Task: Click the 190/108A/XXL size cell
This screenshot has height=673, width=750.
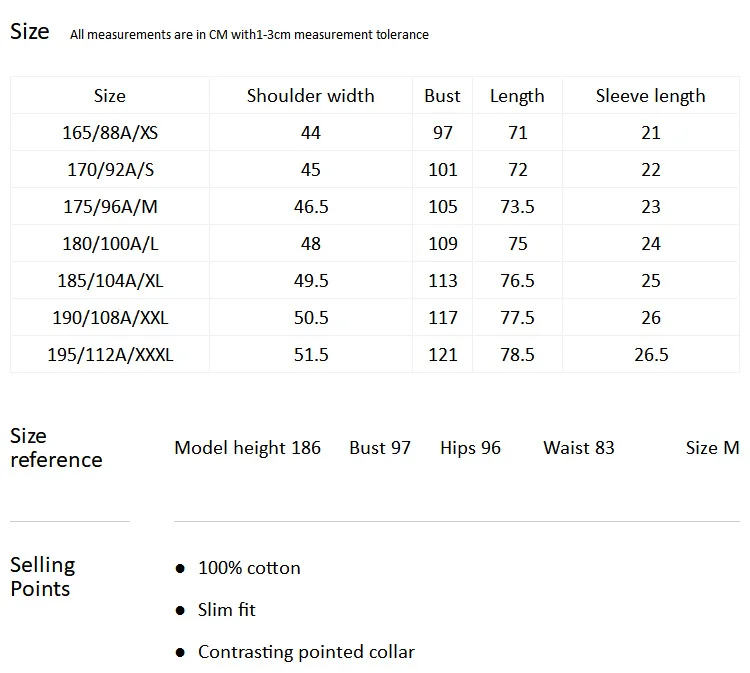Action: pyautogui.click(x=110, y=318)
